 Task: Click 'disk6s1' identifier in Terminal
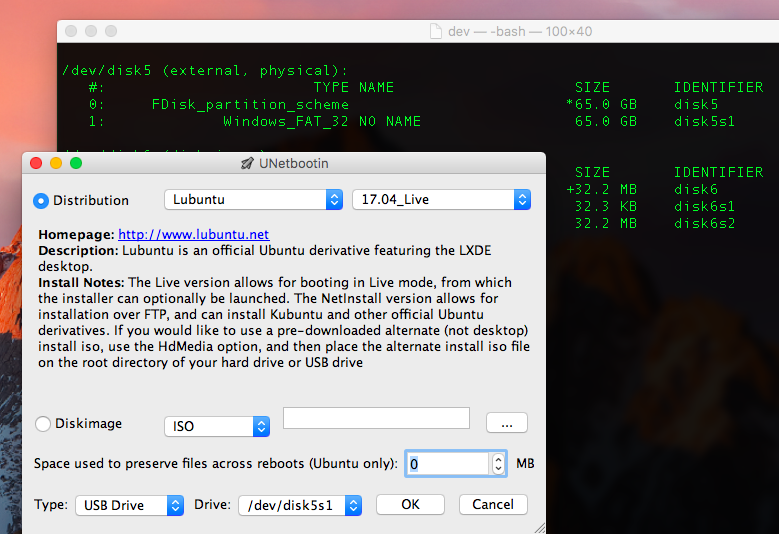point(704,207)
